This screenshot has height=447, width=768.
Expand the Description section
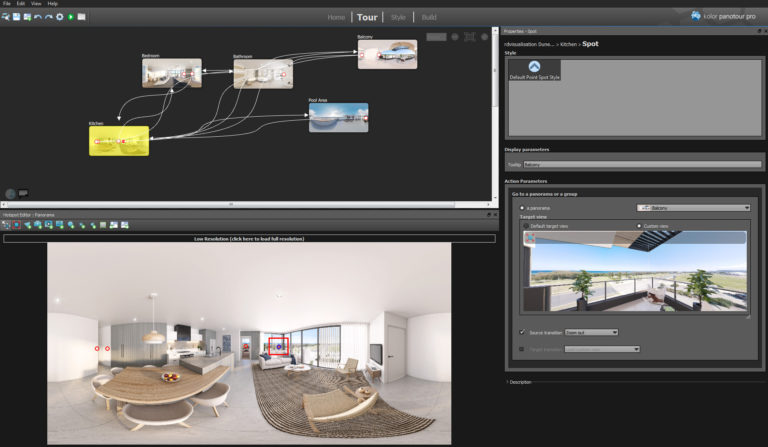click(519, 382)
